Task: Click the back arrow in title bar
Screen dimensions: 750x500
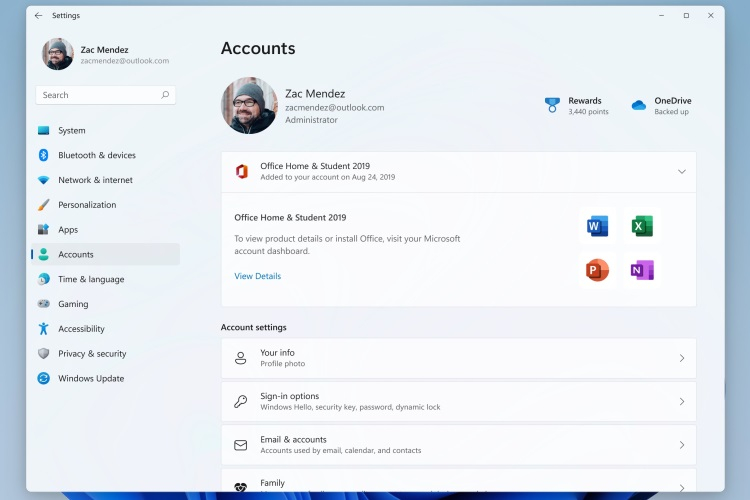Action: 39,16
